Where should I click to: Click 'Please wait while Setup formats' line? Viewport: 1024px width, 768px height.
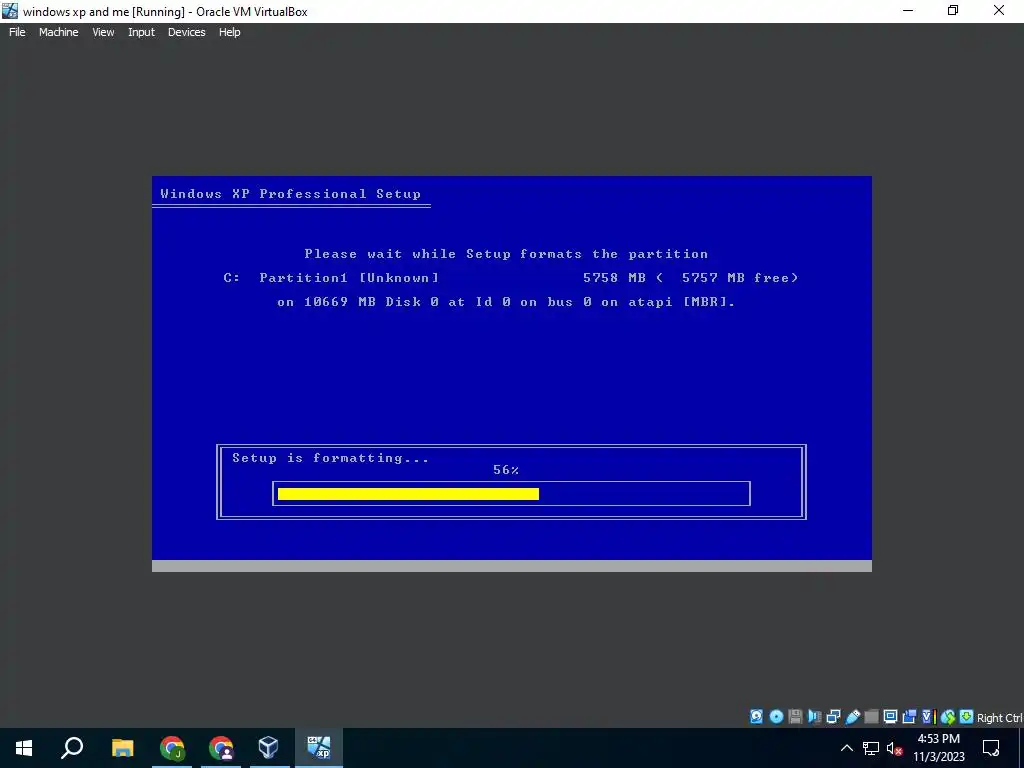506,253
